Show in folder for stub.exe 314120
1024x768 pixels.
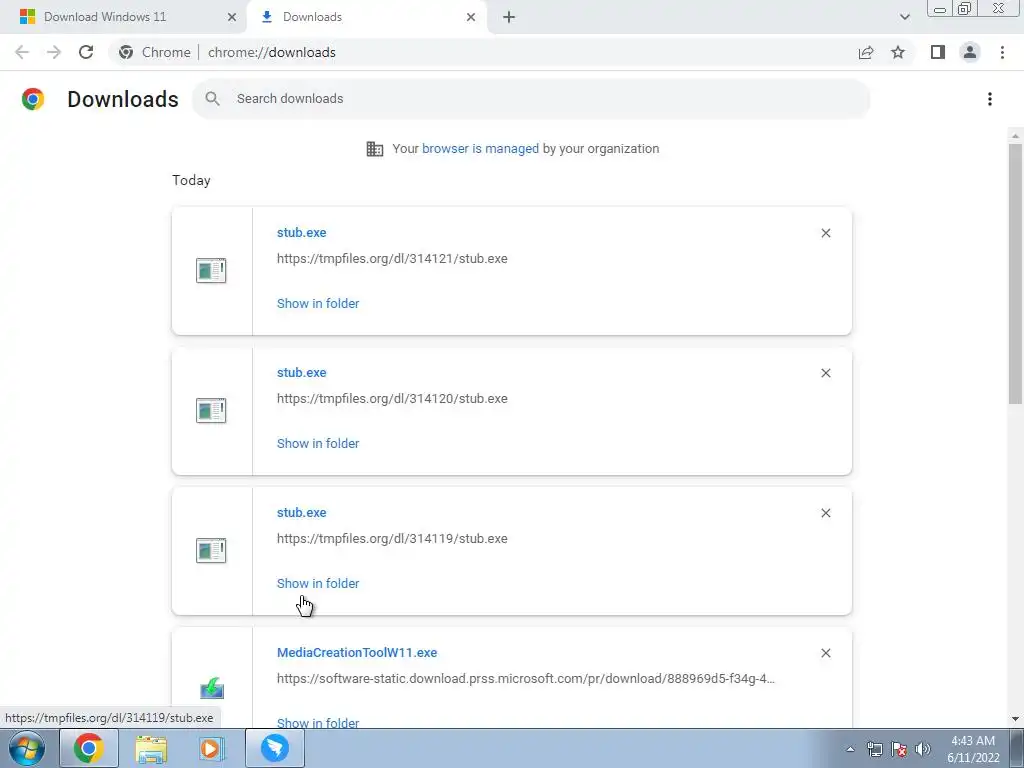click(x=318, y=443)
